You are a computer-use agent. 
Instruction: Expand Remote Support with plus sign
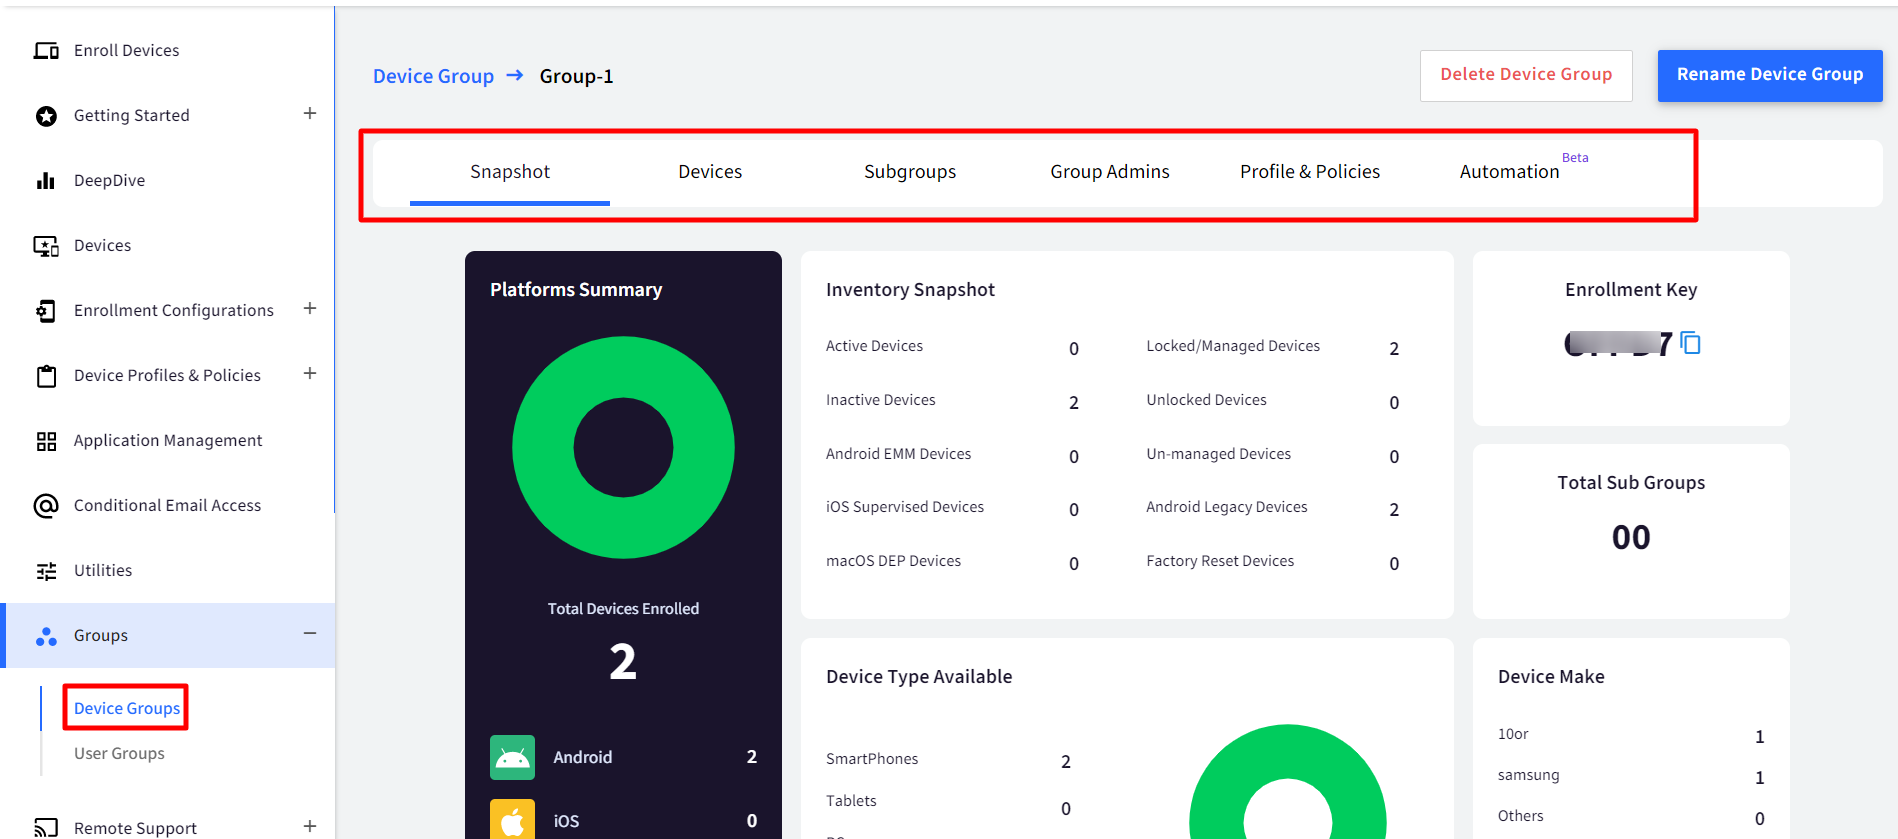(310, 827)
